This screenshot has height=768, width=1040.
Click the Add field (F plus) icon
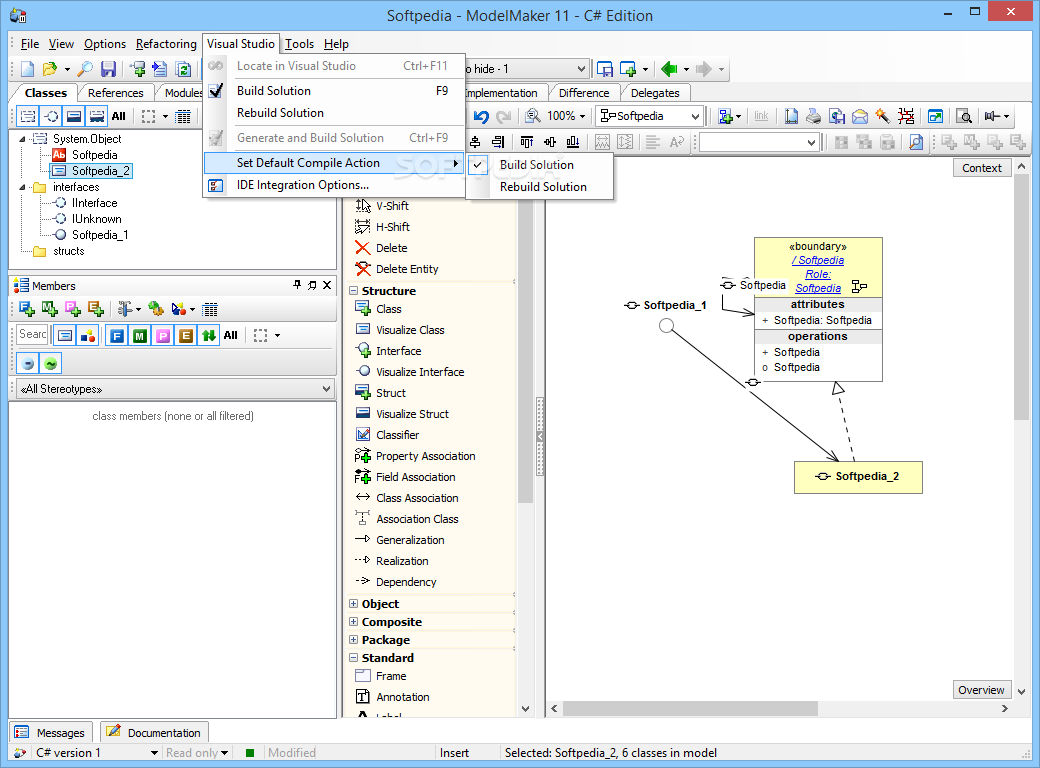(27, 309)
